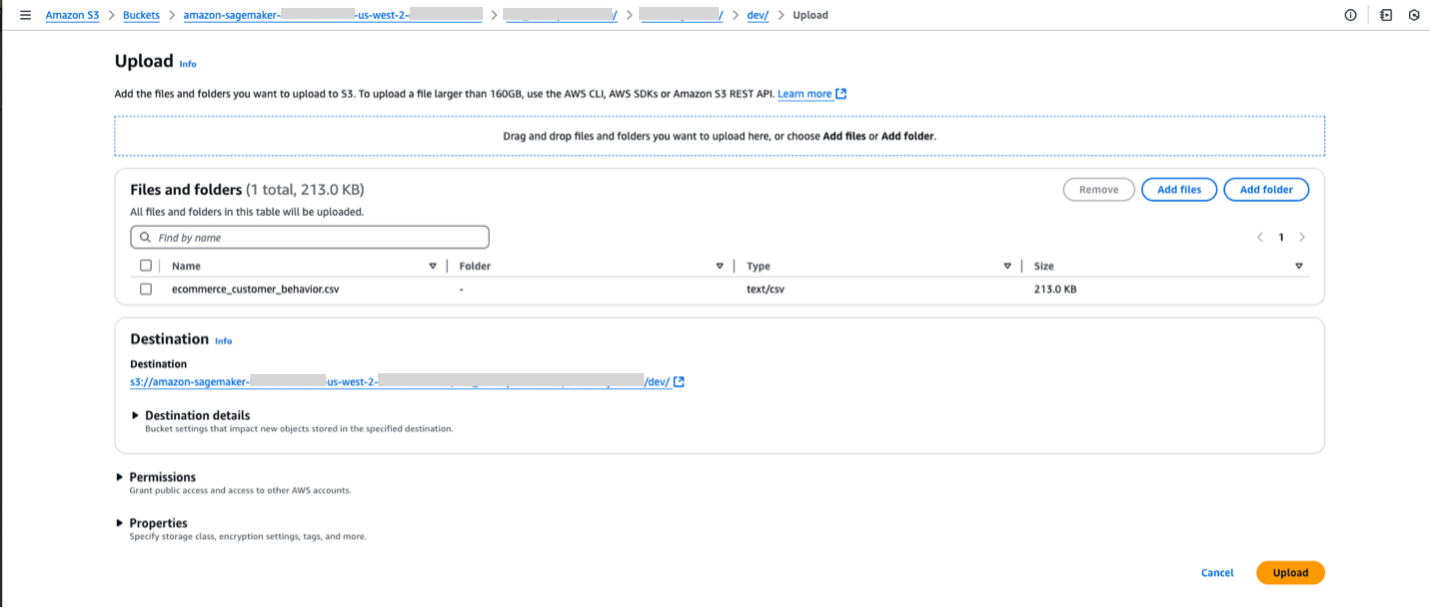Click Info link next to Destination heading
This screenshot has height=611, width=1430.
[x=223, y=341]
